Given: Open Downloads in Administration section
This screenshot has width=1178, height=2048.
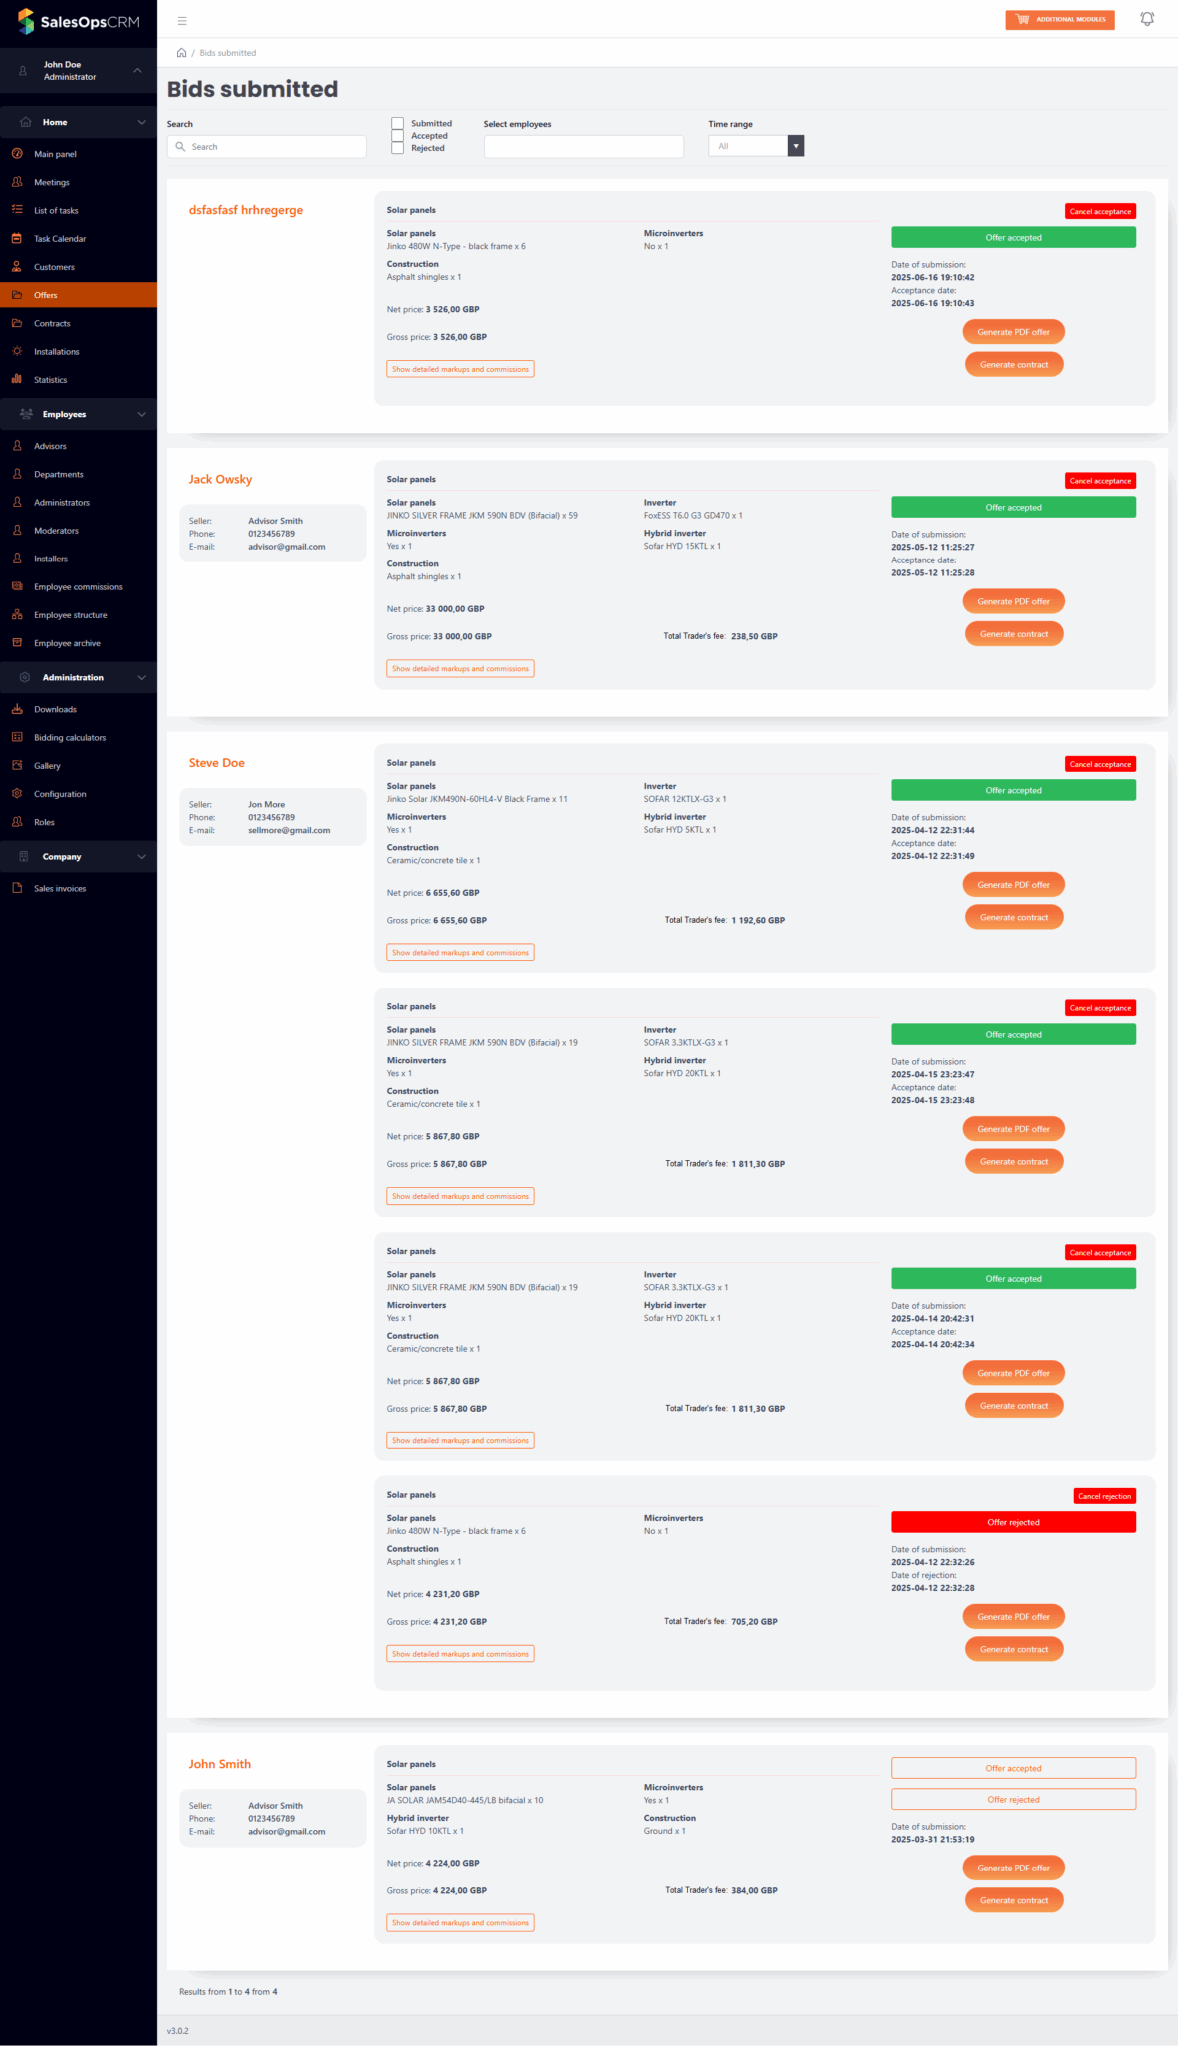Looking at the screenshot, I should tap(55, 710).
